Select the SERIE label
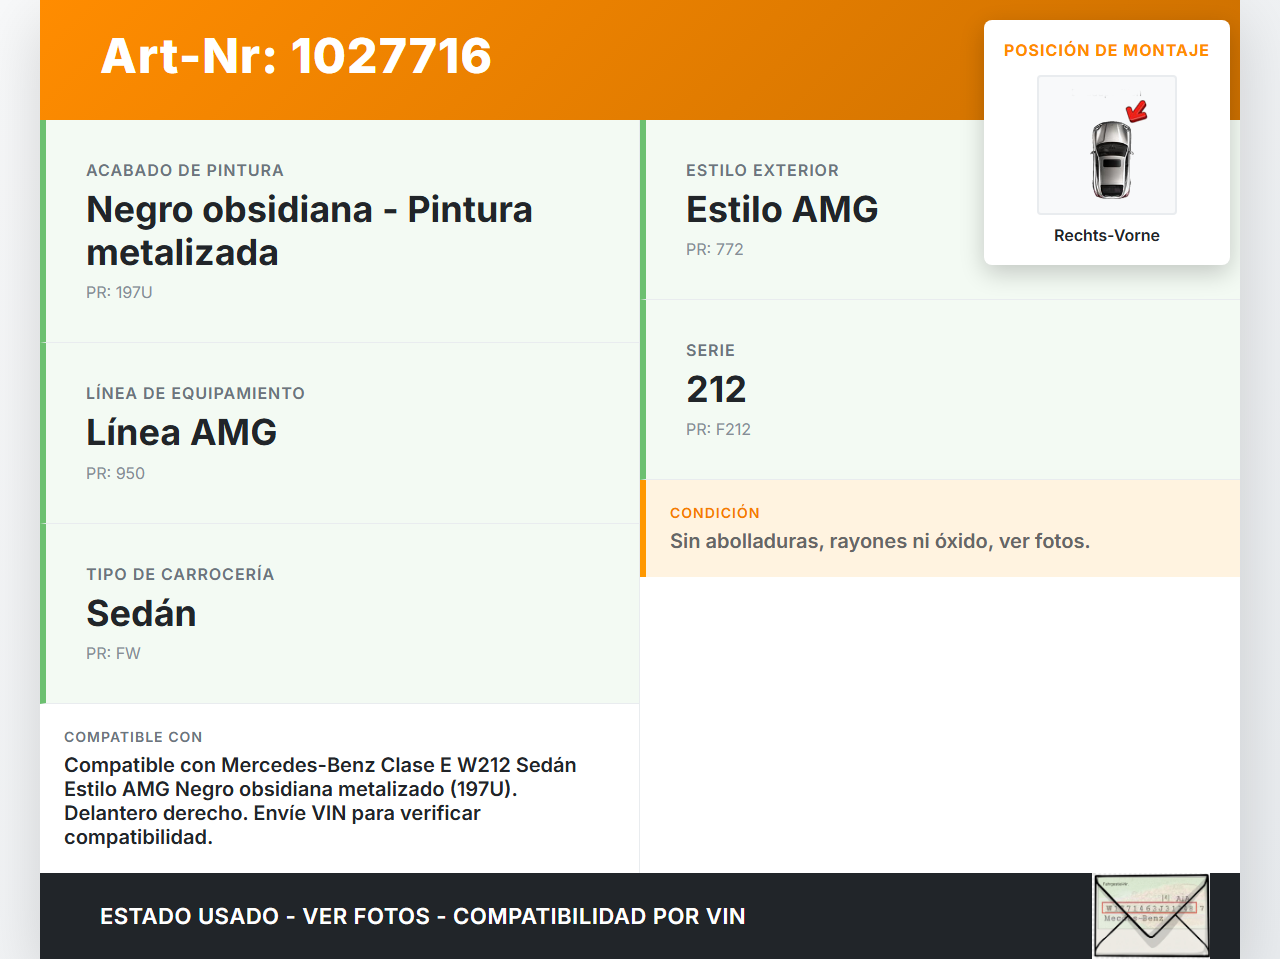1280x959 pixels. click(x=710, y=350)
